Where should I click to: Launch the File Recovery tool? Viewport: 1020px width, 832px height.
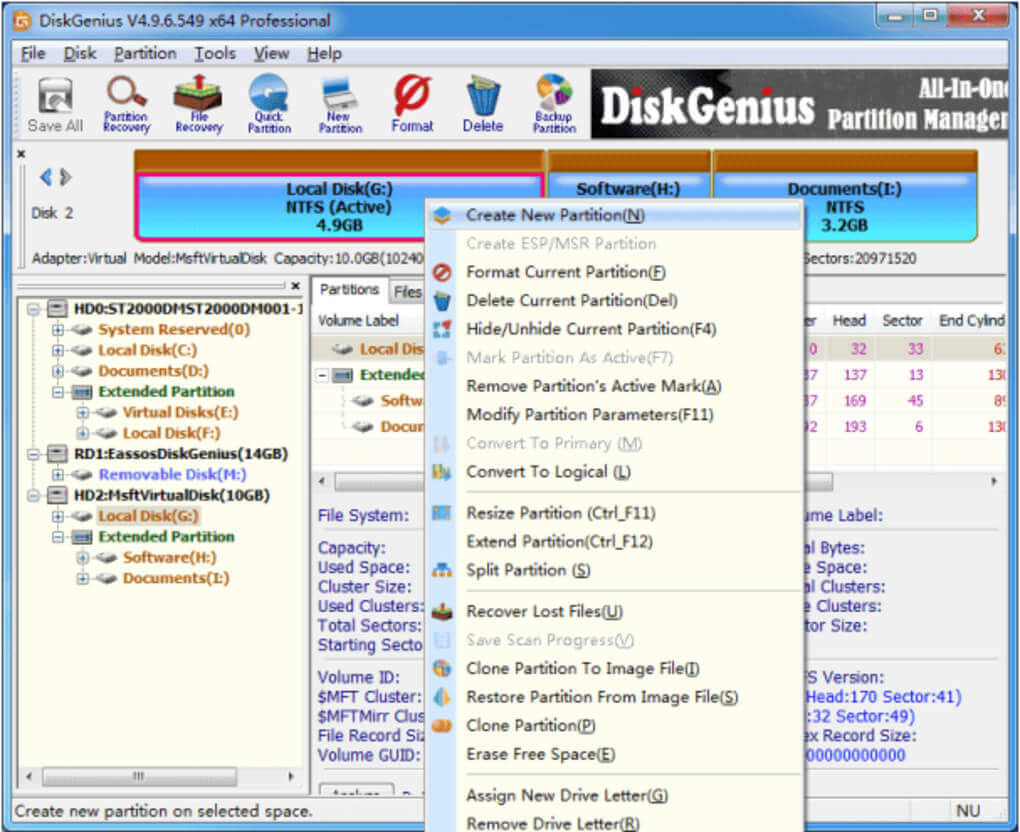point(197,103)
